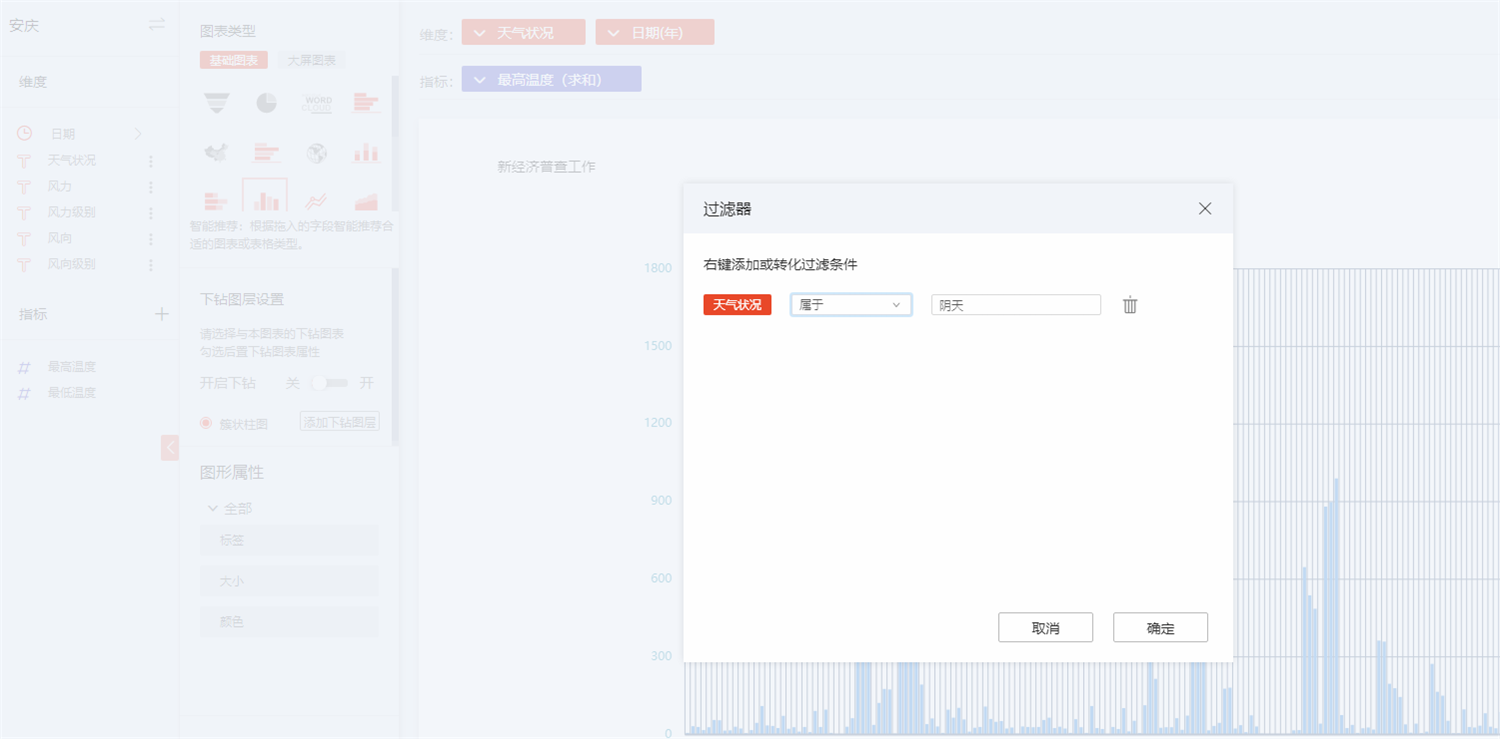Screen dimensions: 1500x739
Task: Select the stacked column chart type
Action: click(366, 153)
